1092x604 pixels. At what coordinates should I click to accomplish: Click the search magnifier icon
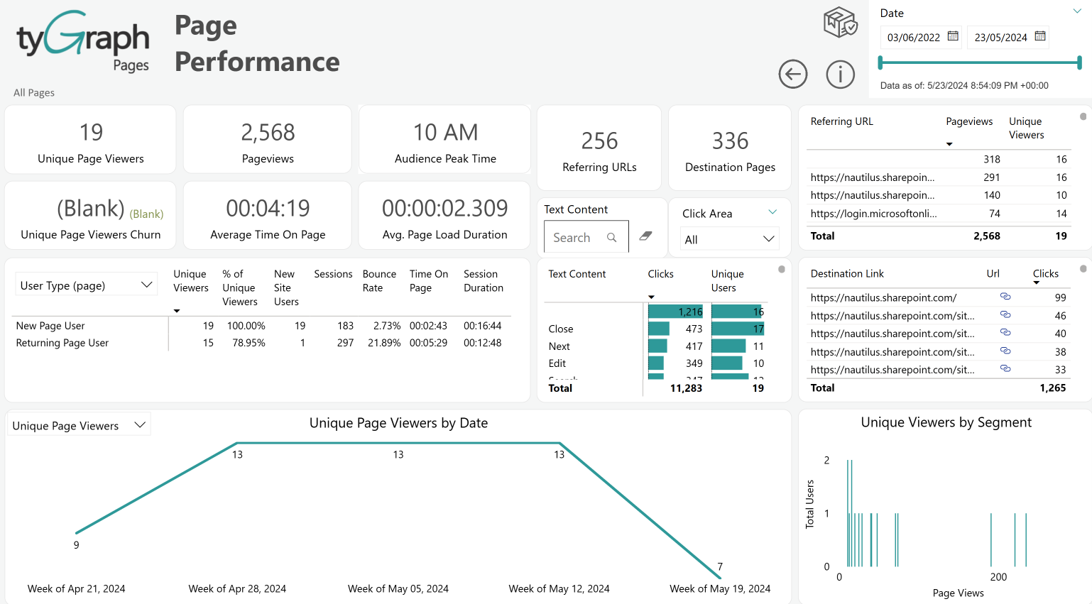611,238
